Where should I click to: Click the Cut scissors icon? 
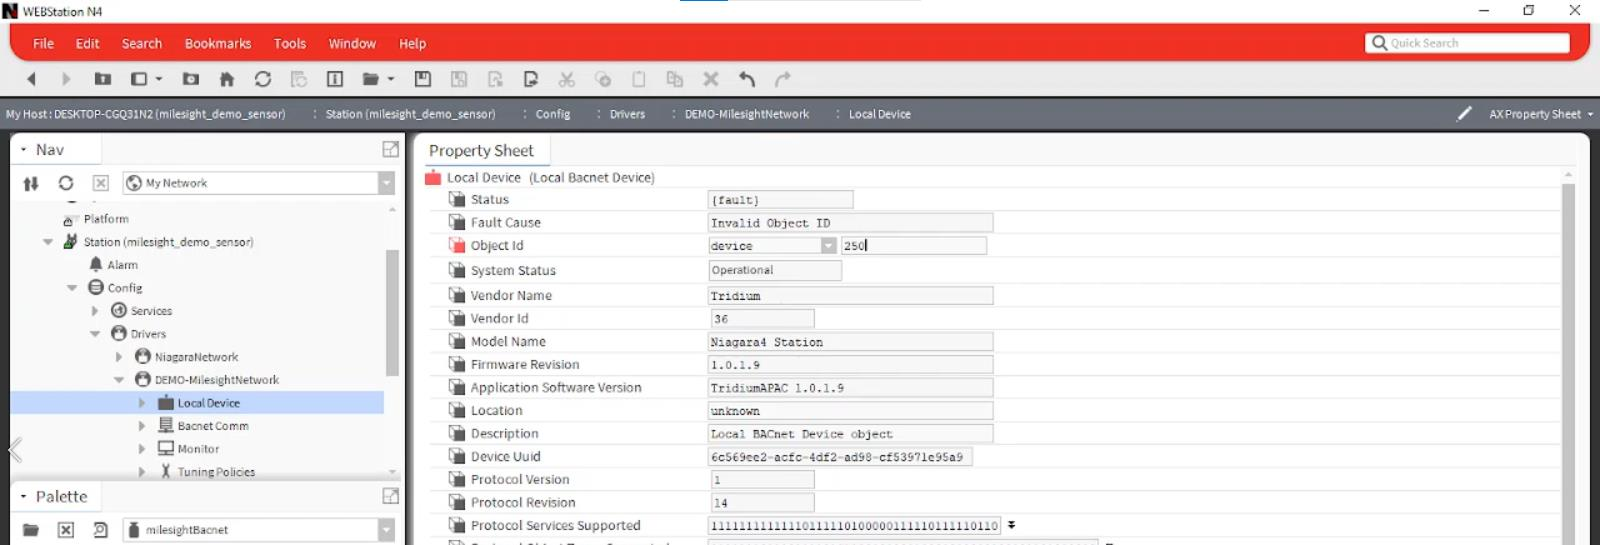coord(567,79)
